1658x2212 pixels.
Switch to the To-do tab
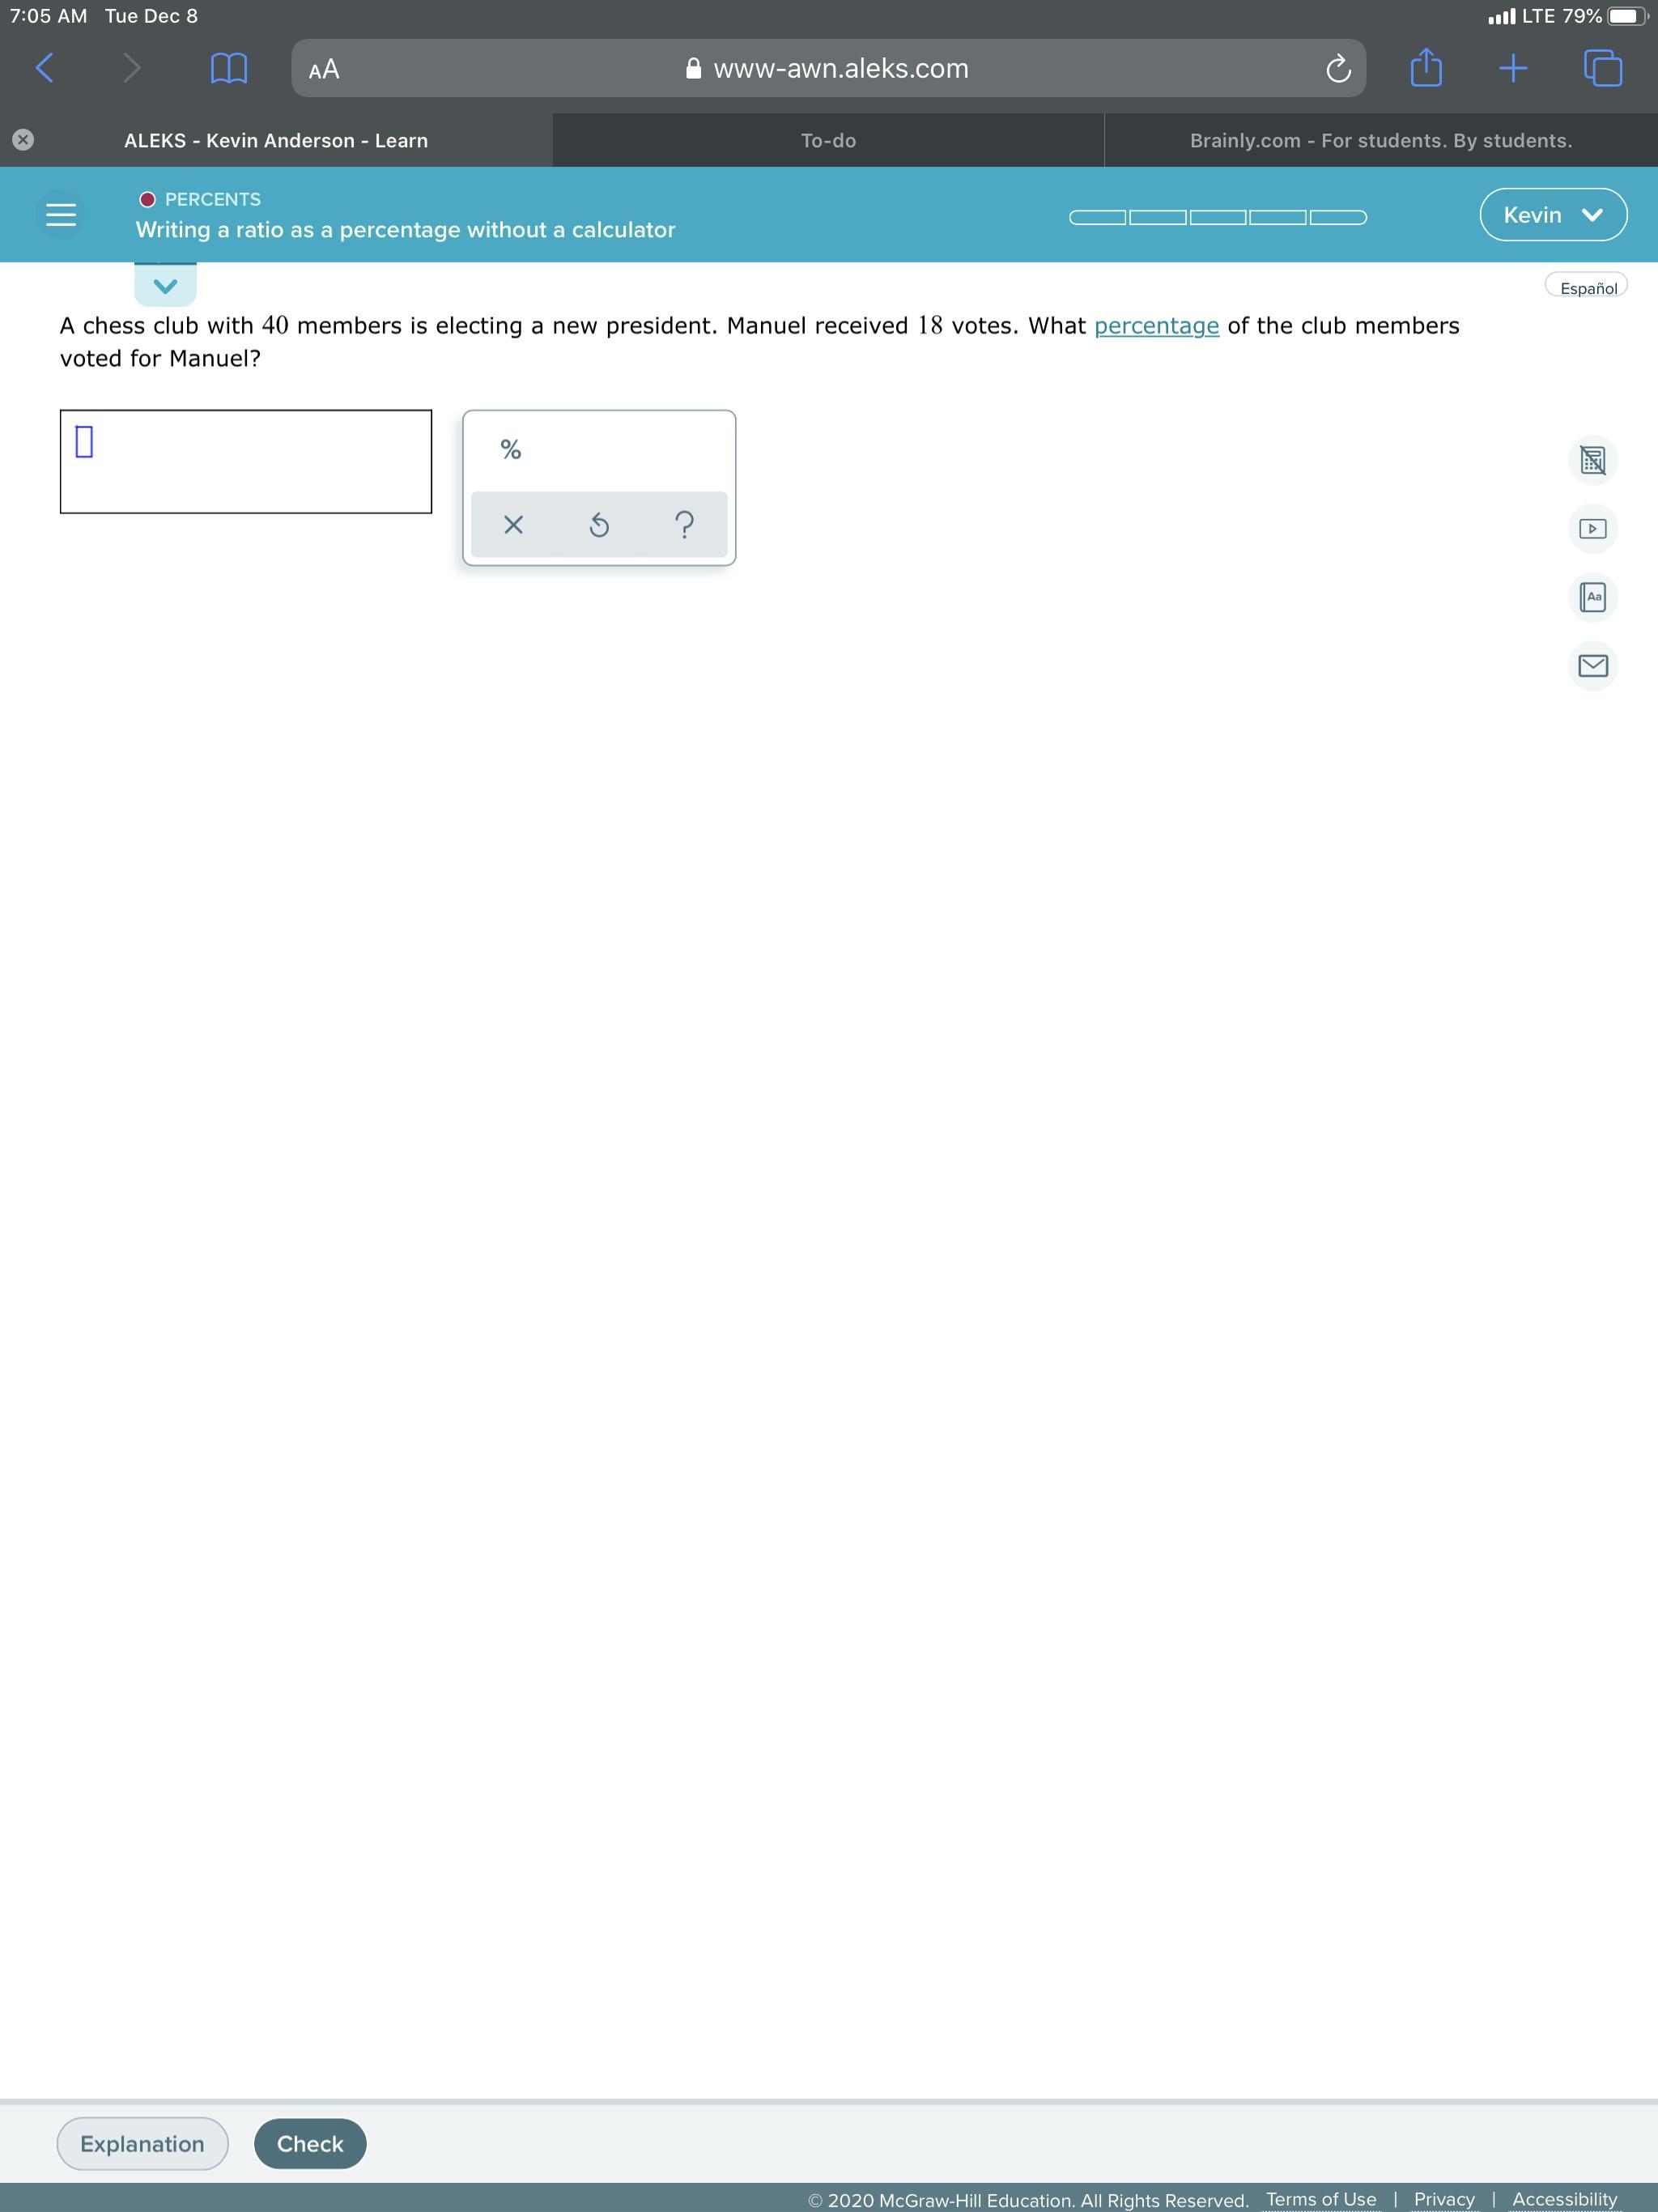828,141
